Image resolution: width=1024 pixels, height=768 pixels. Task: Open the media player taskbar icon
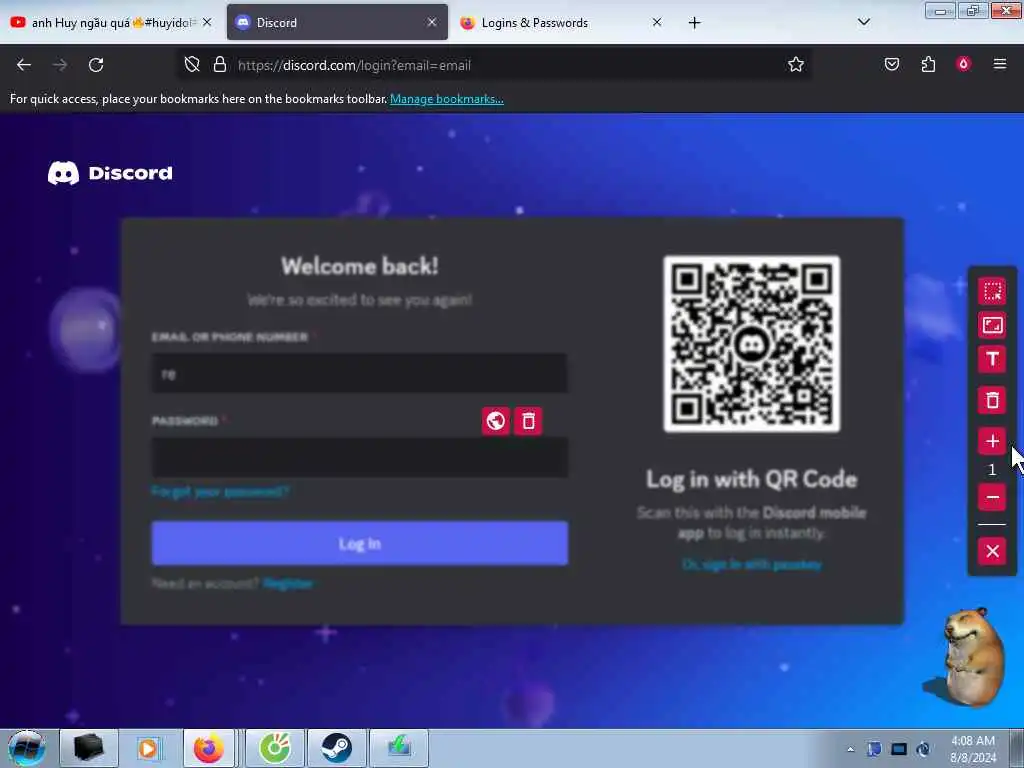click(148, 748)
